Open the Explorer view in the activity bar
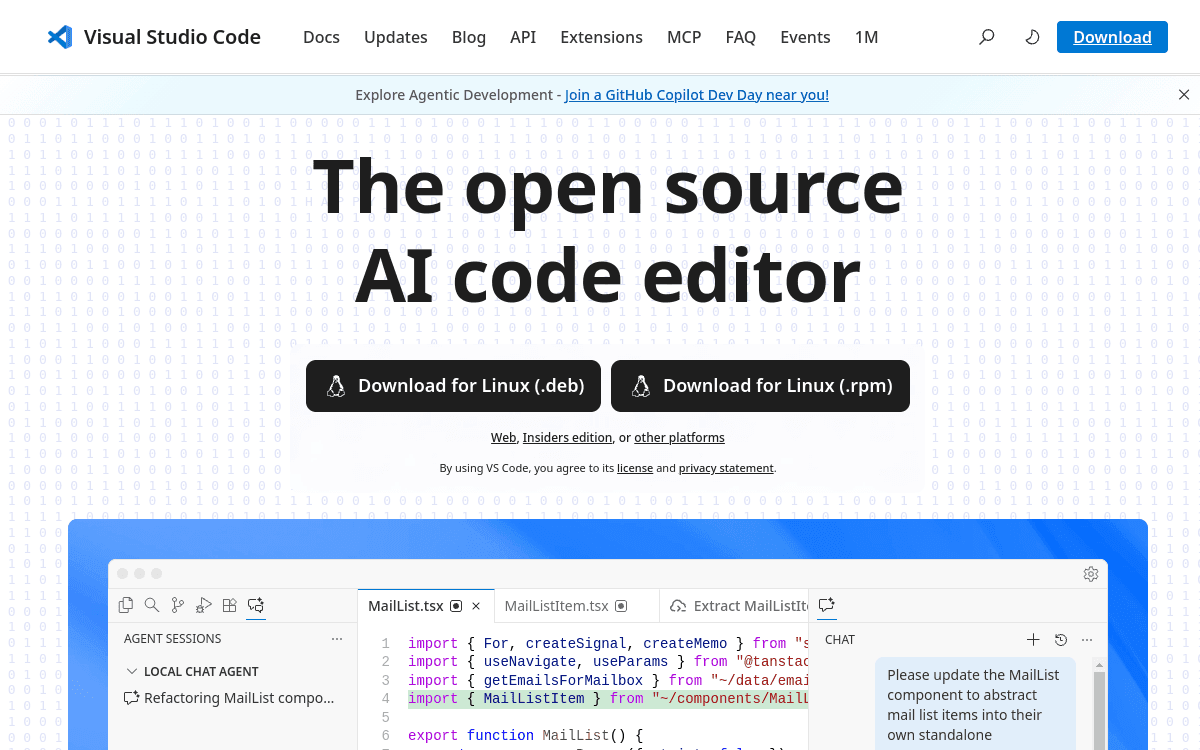The image size is (1200, 750). click(x=126, y=605)
